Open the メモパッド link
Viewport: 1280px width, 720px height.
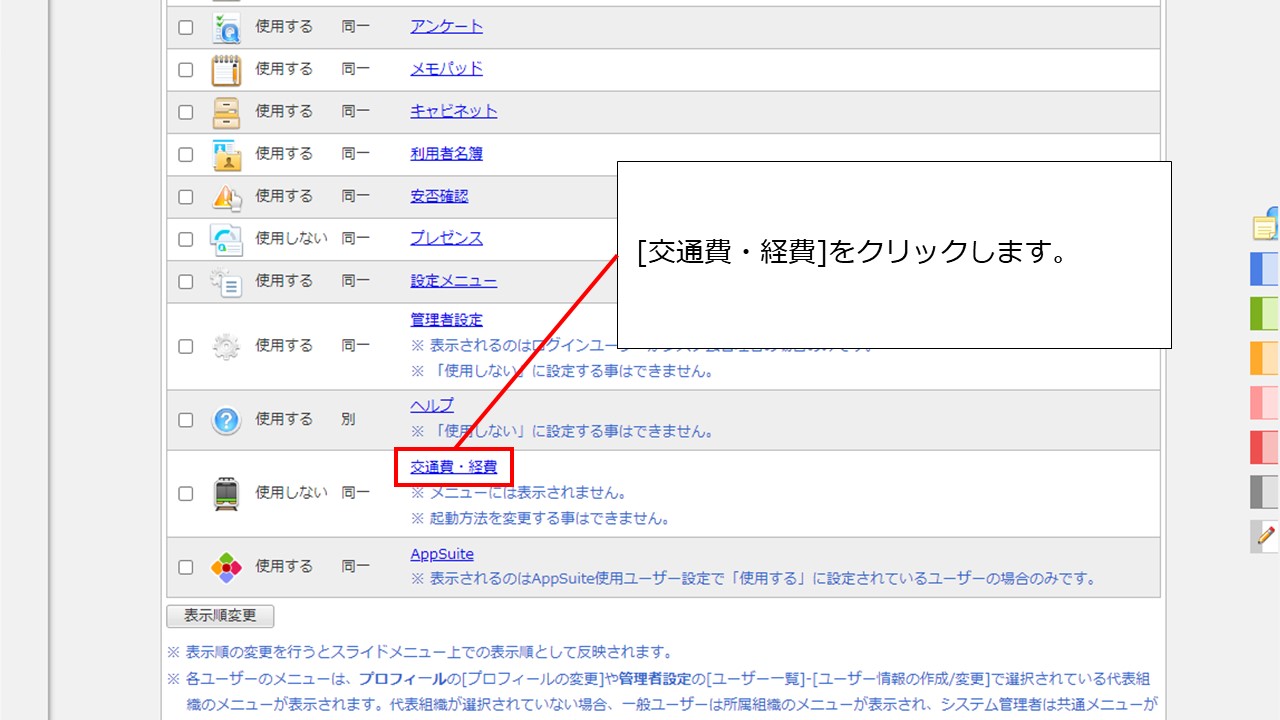tap(446, 68)
